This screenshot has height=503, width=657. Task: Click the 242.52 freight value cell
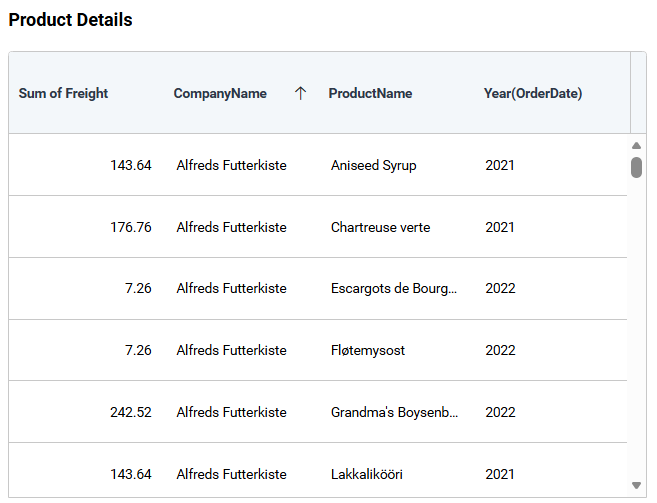point(130,413)
